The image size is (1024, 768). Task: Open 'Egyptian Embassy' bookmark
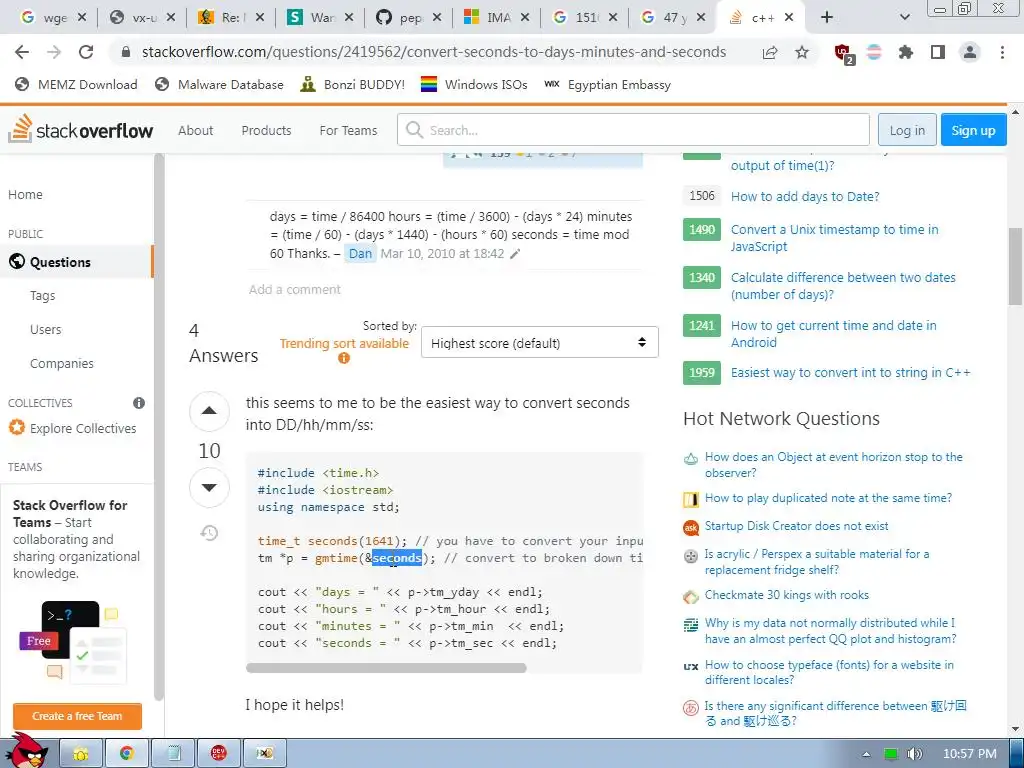[607, 84]
